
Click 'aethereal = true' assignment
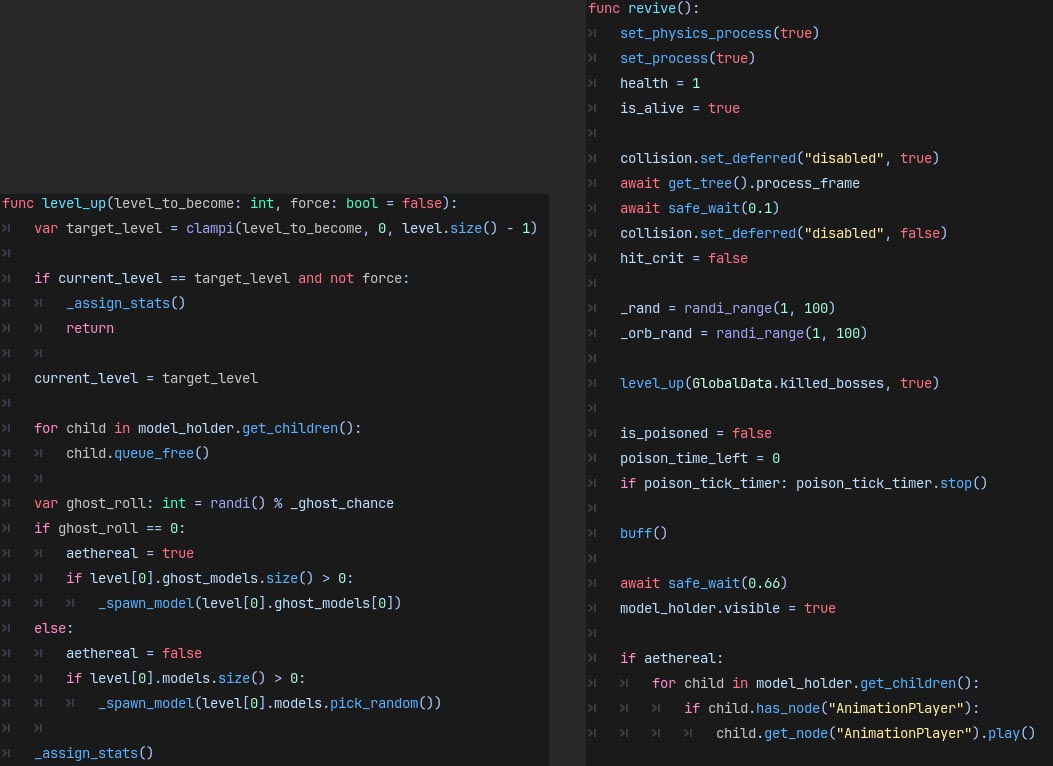(x=130, y=553)
